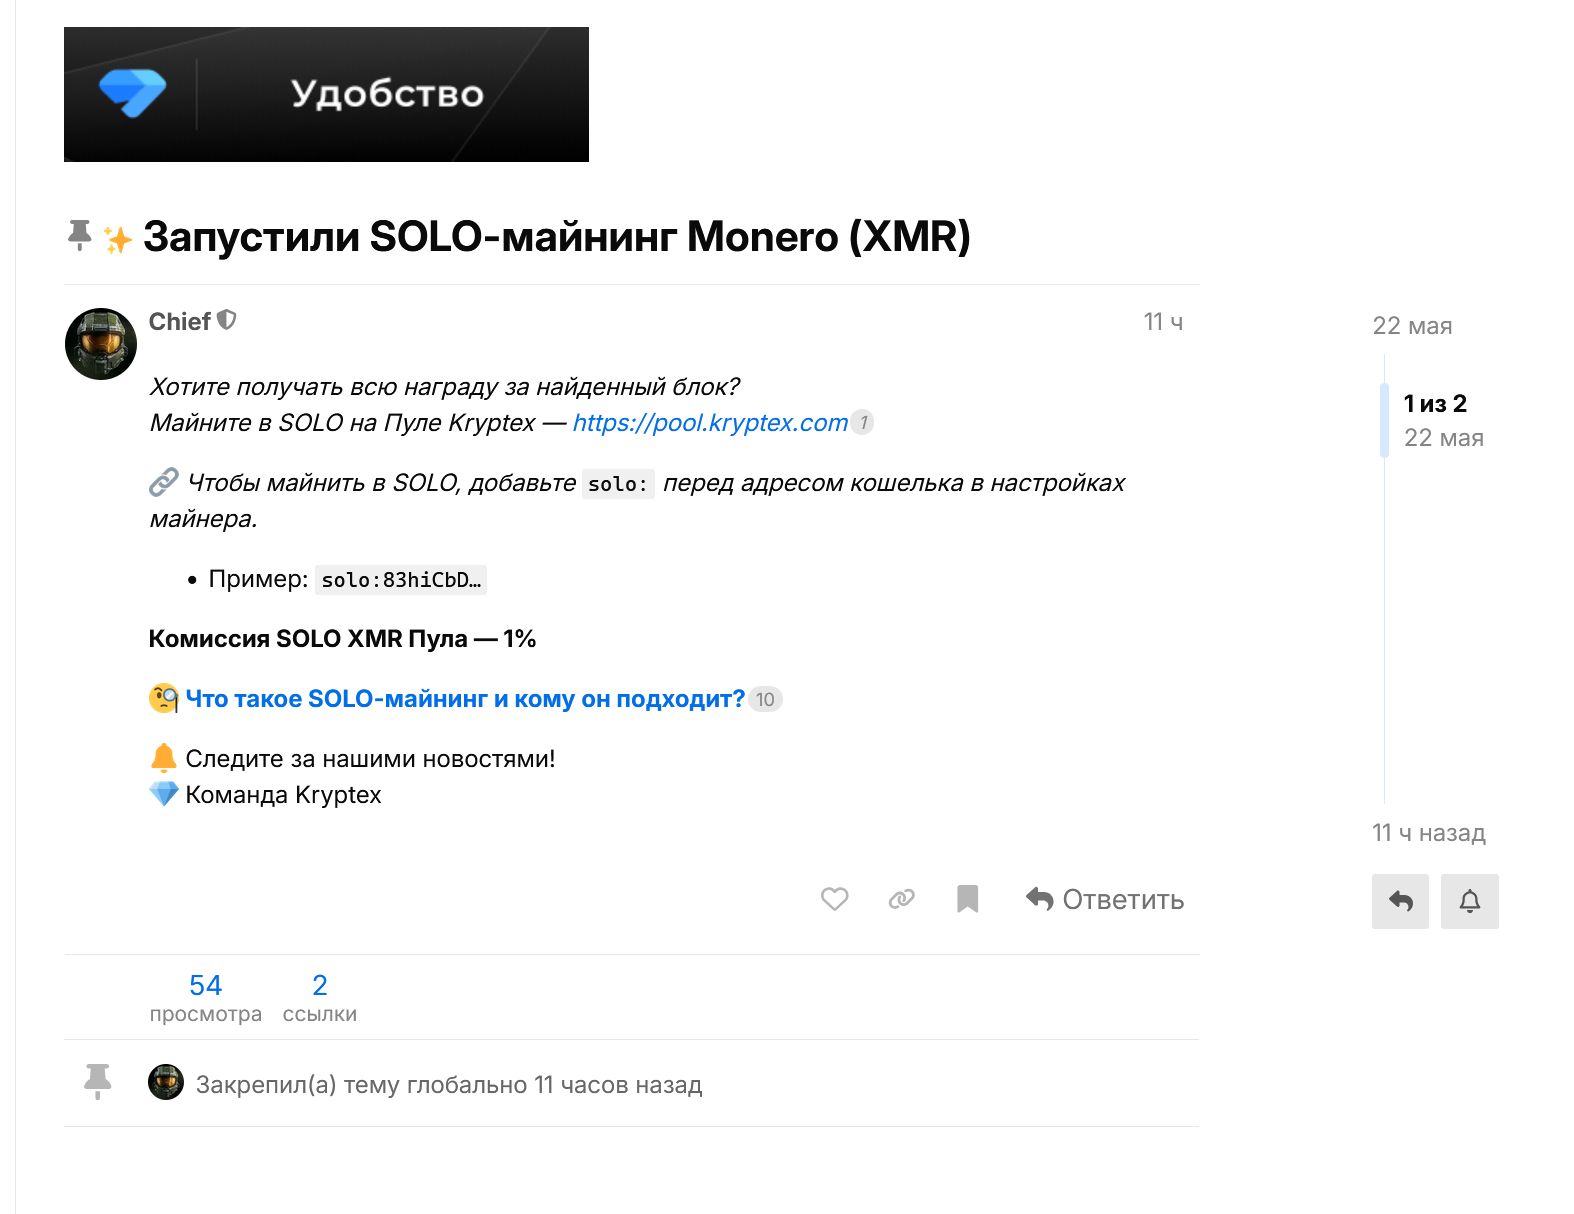Open small avatar in pinned notice
The height and width of the screenshot is (1214, 1574).
point(166,1082)
